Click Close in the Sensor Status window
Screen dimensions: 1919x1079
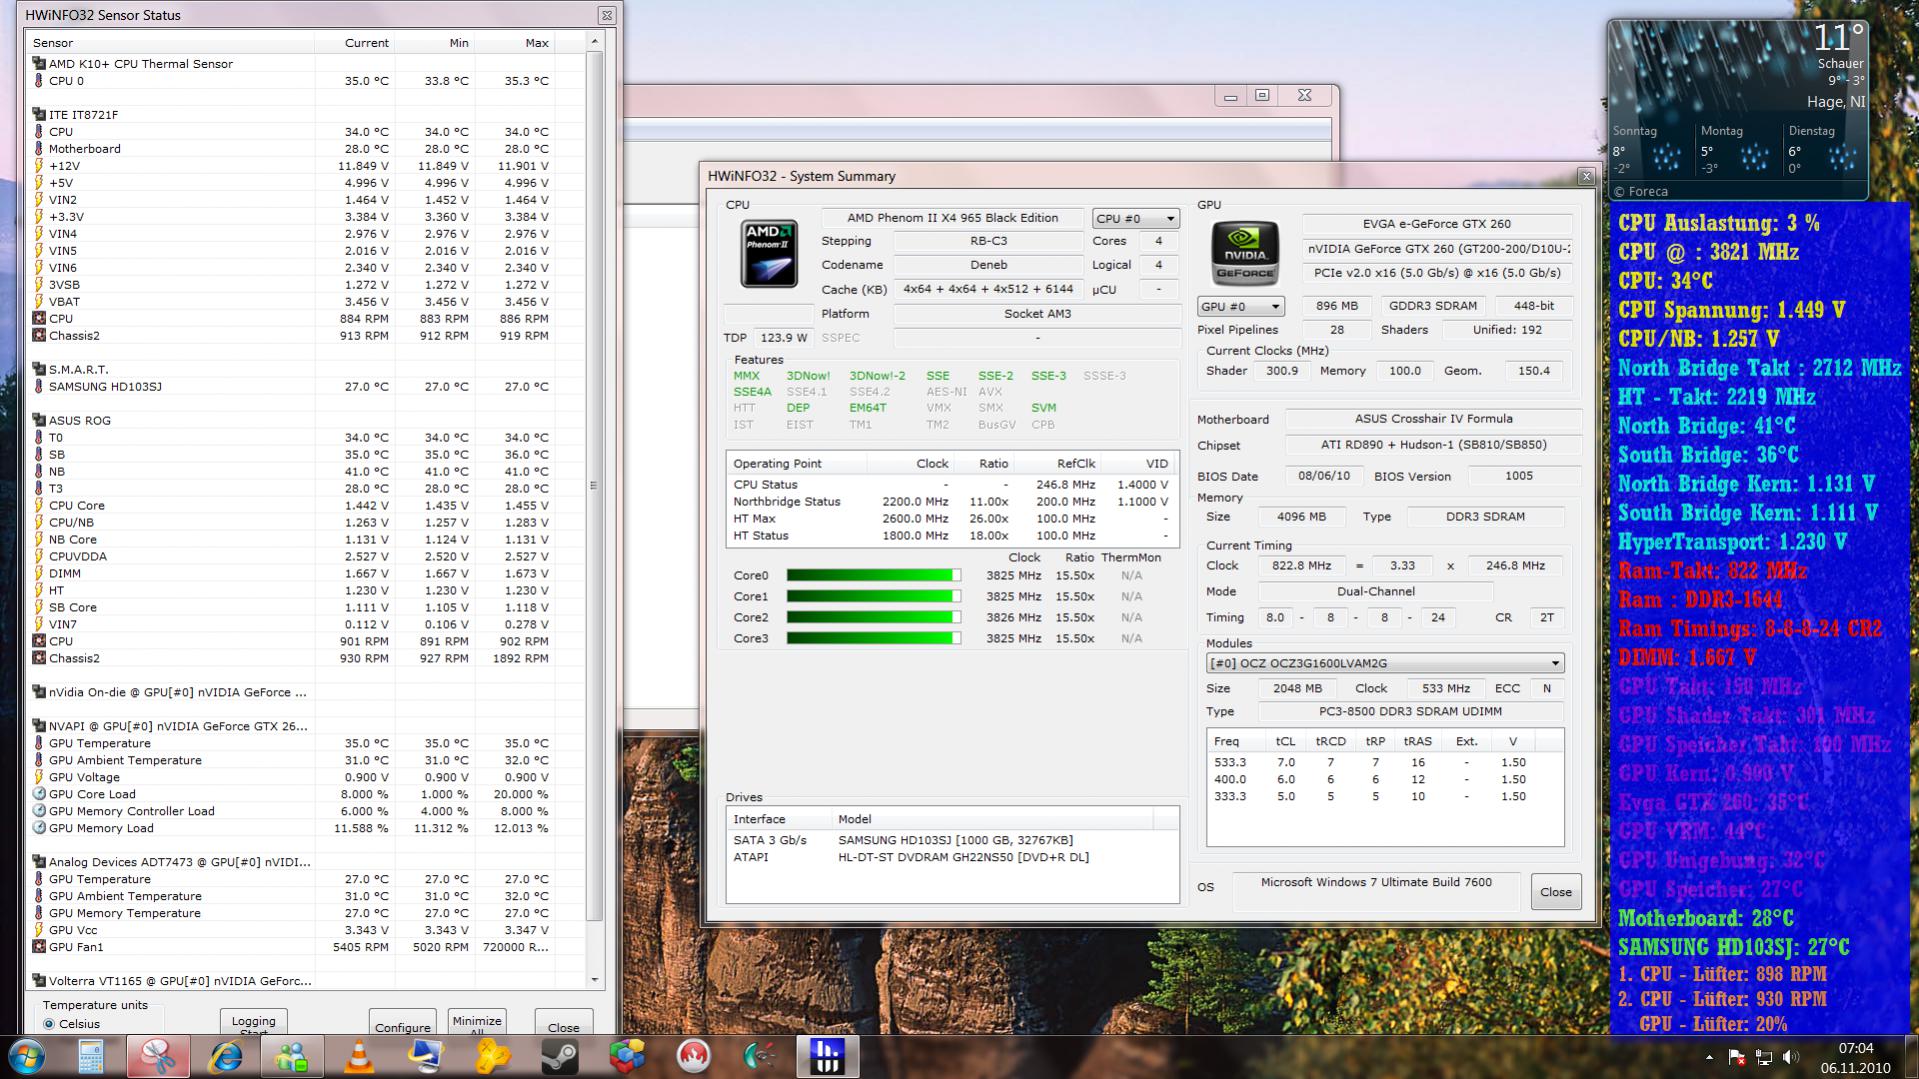(x=563, y=1022)
